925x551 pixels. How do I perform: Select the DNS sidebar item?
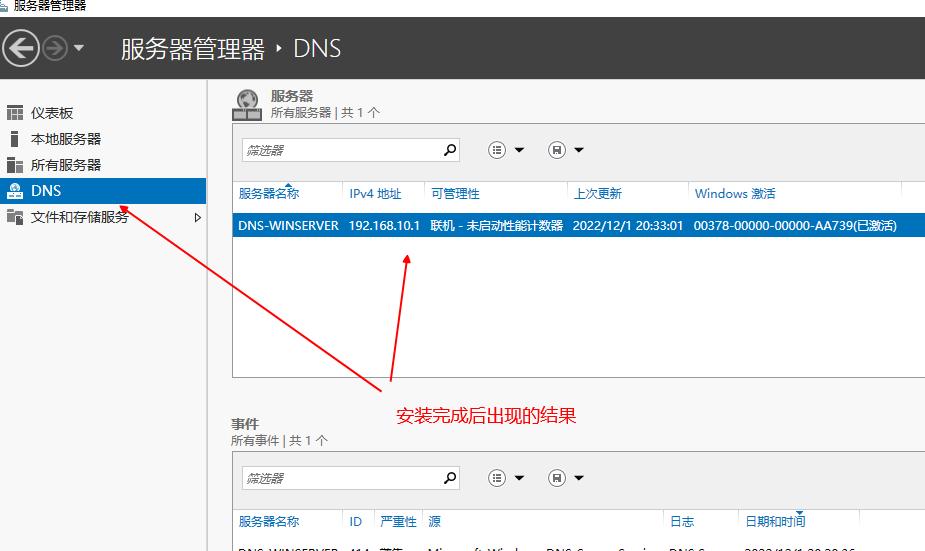(x=103, y=191)
